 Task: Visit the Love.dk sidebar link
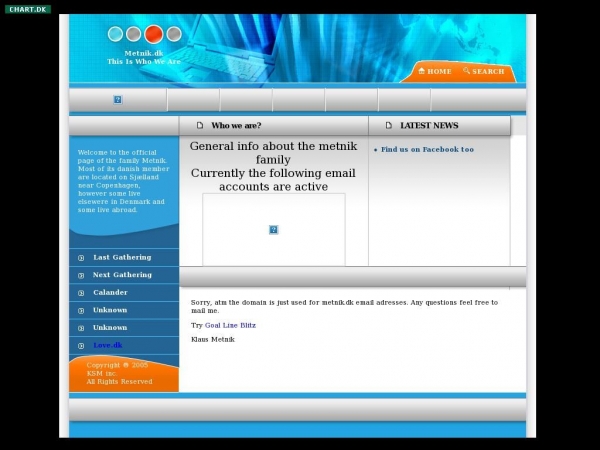tap(107, 345)
